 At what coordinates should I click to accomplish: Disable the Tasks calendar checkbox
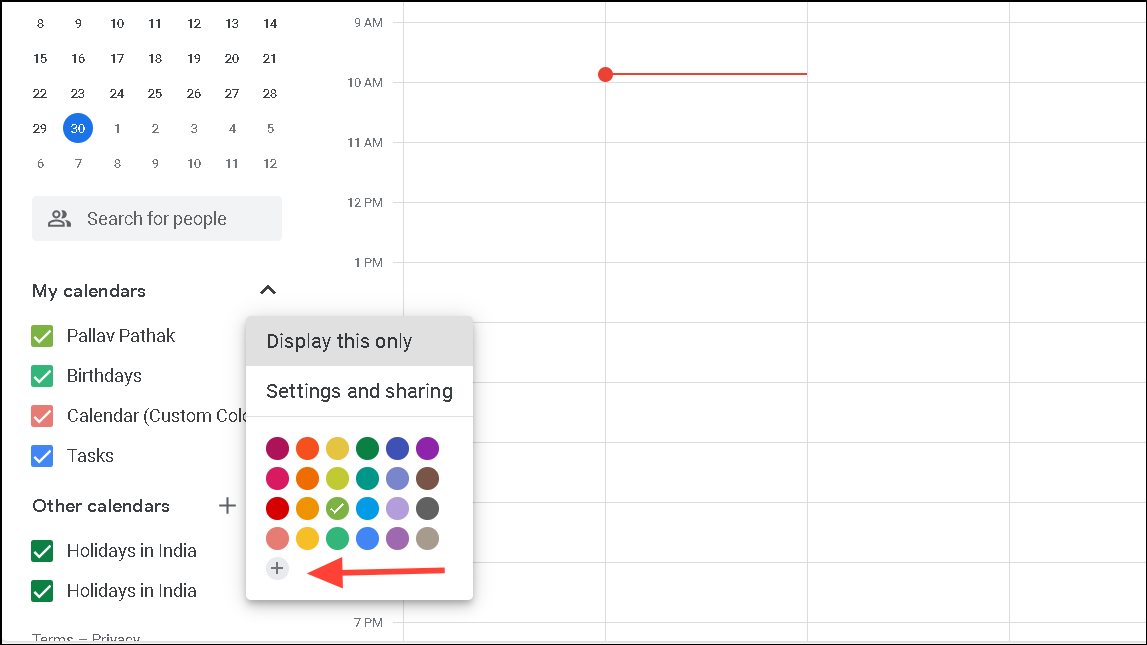click(x=42, y=456)
